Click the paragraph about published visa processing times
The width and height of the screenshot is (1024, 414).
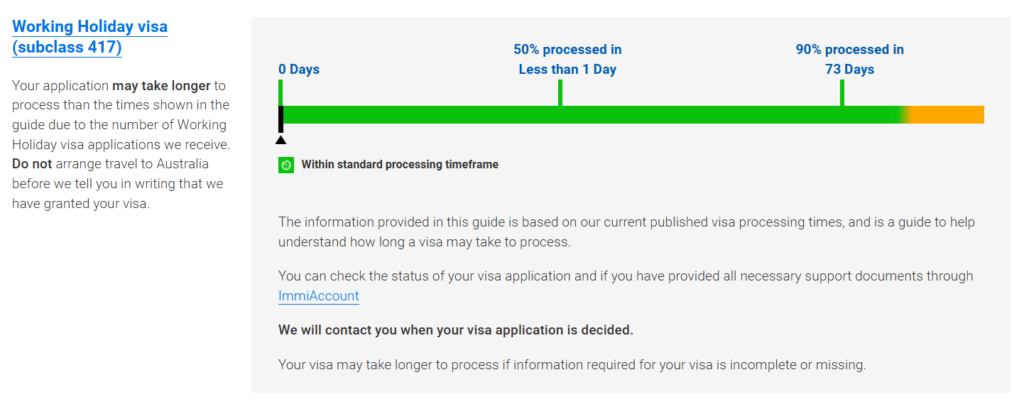tap(626, 232)
